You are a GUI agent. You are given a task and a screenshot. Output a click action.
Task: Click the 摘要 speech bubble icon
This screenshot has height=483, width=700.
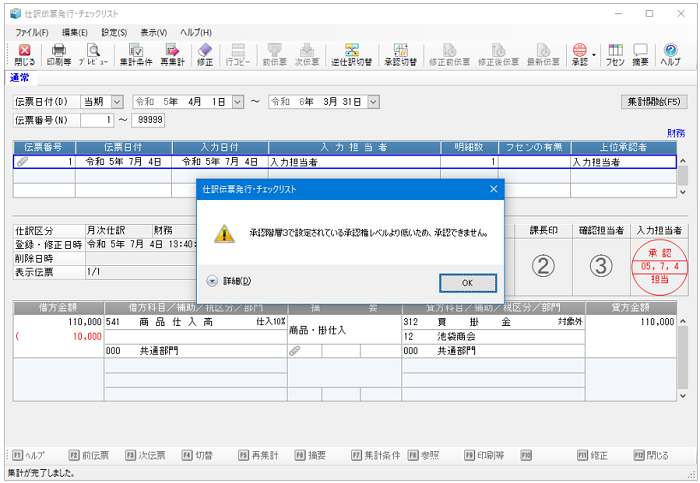[x=640, y=54]
